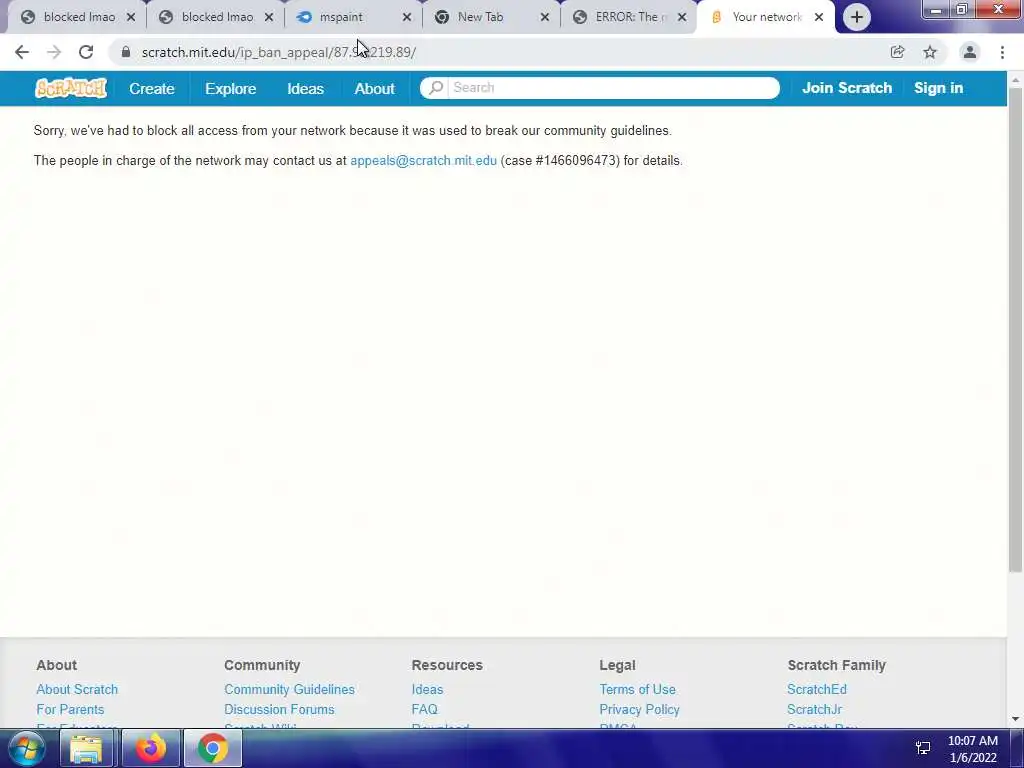1024x768 pixels.
Task: Open the Discussion Forums footer link
Action: coord(279,709)
